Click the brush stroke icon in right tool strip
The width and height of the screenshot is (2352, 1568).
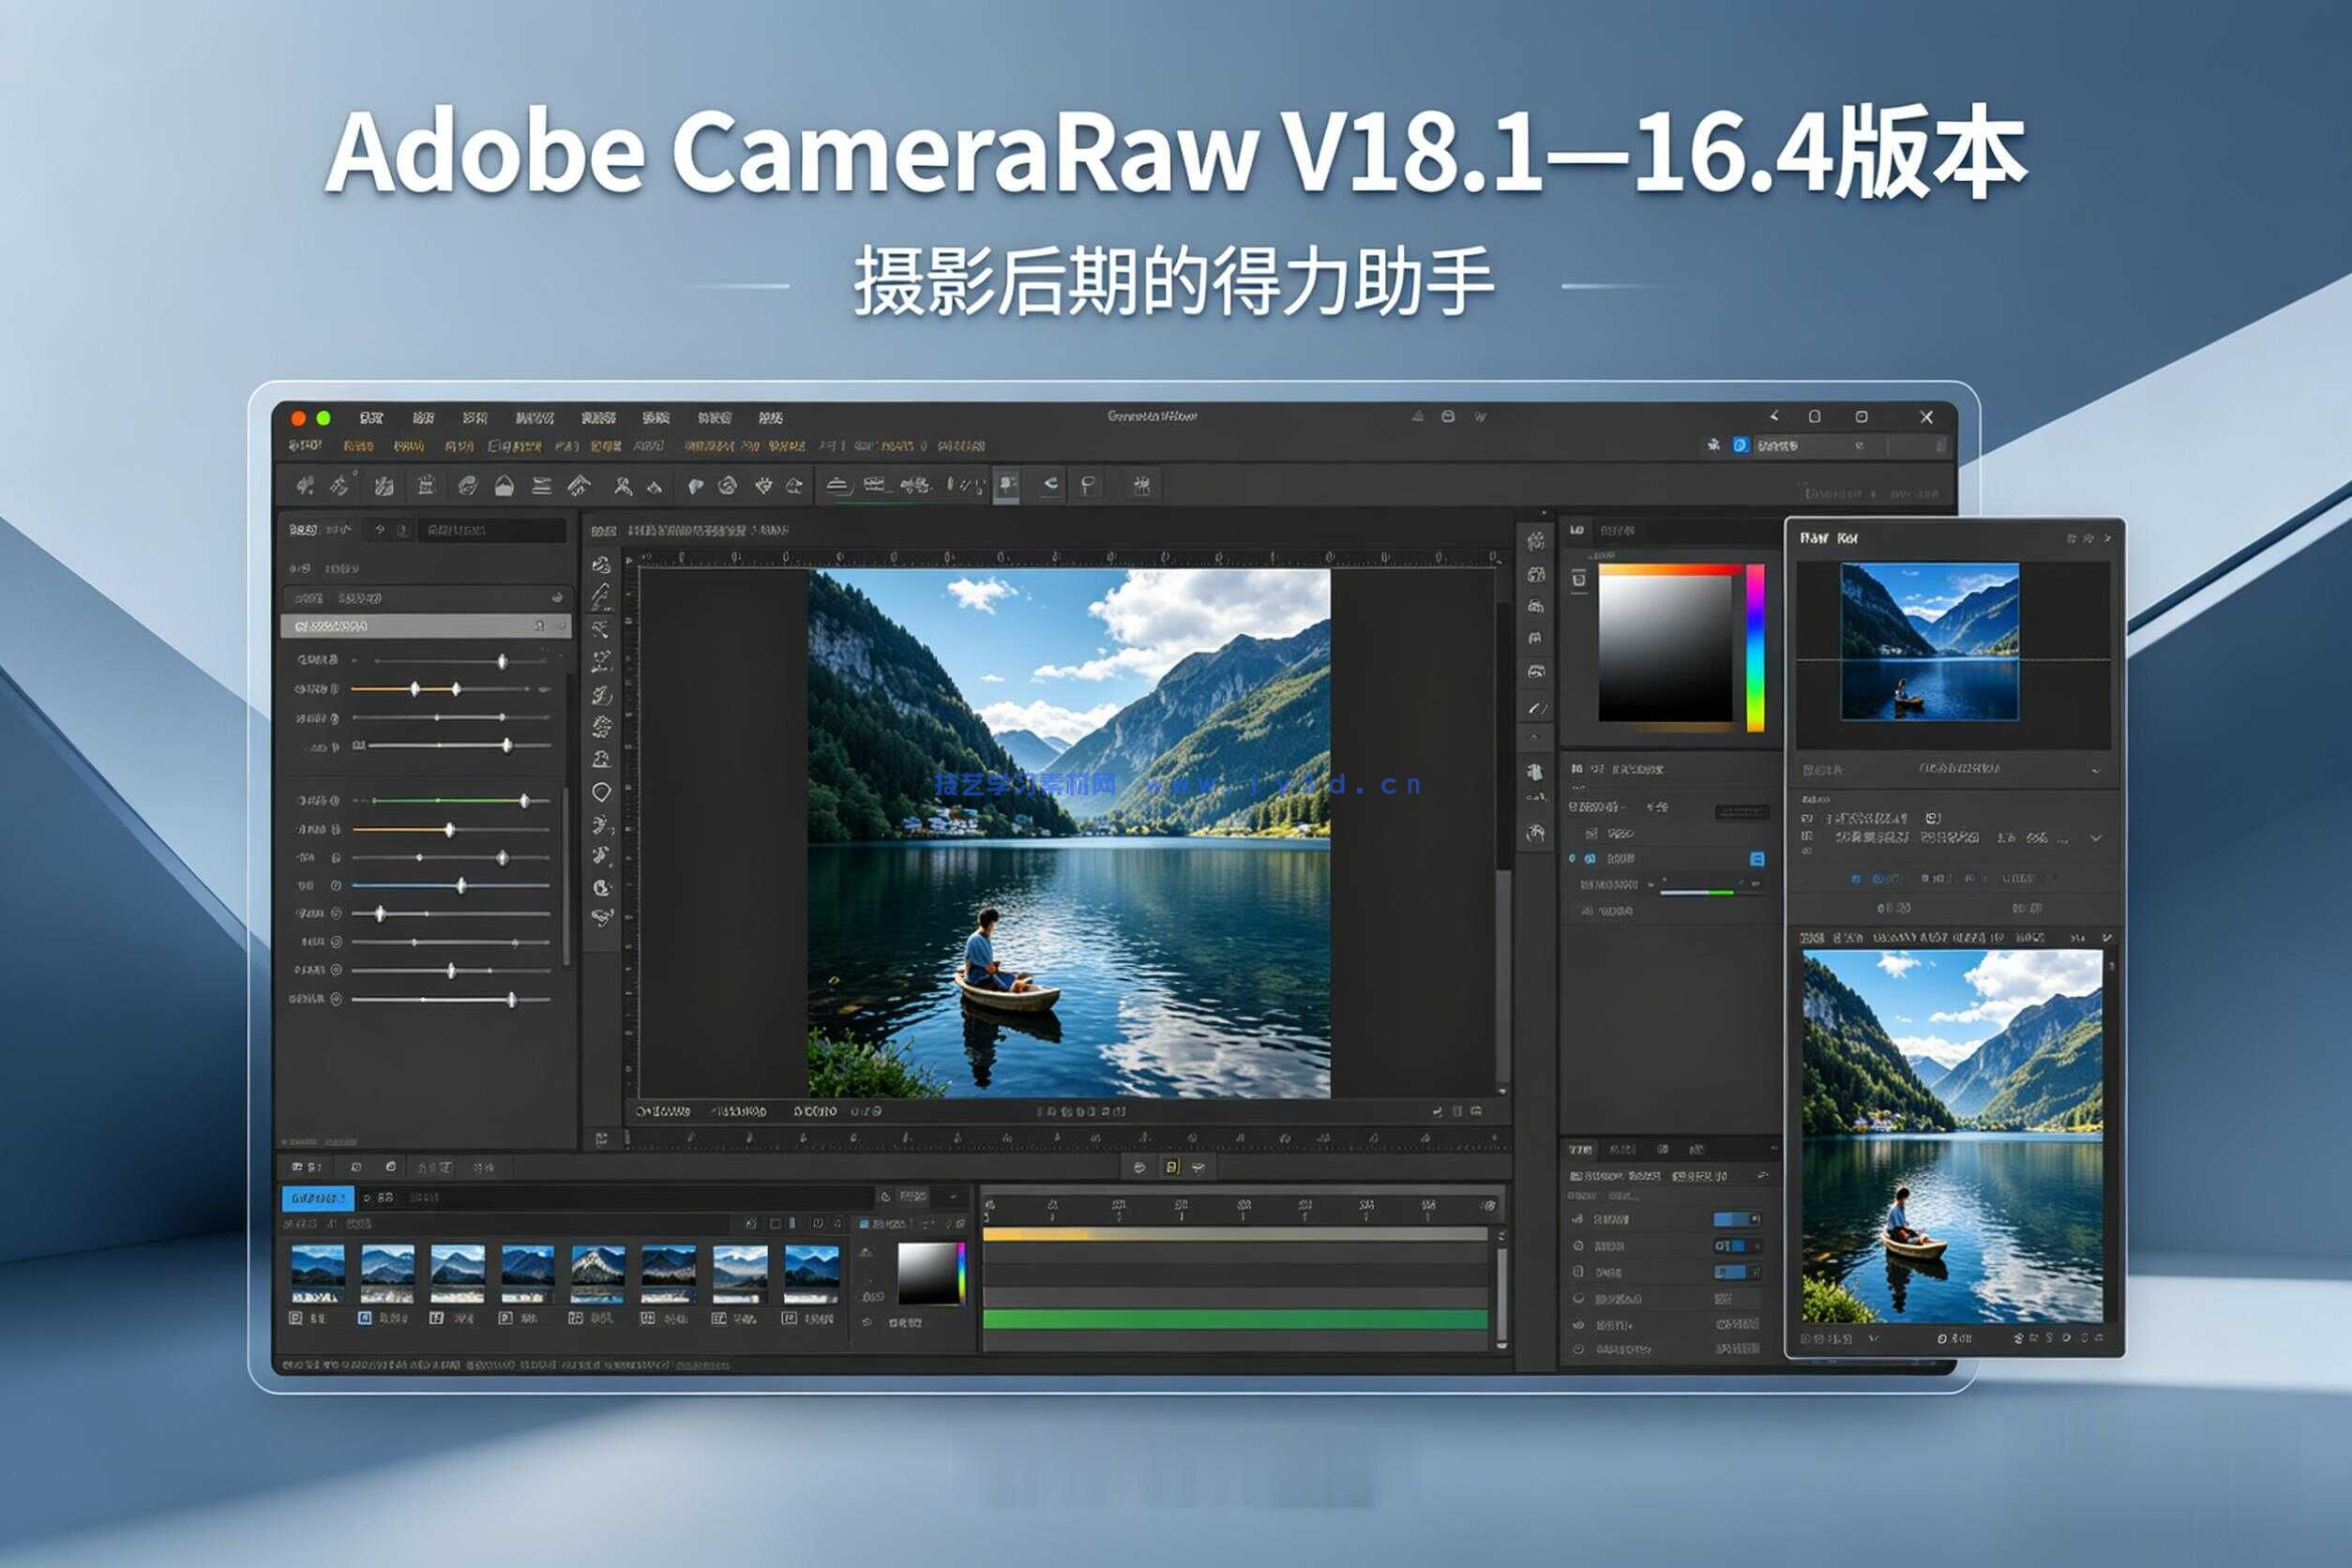click(1537, 709)
